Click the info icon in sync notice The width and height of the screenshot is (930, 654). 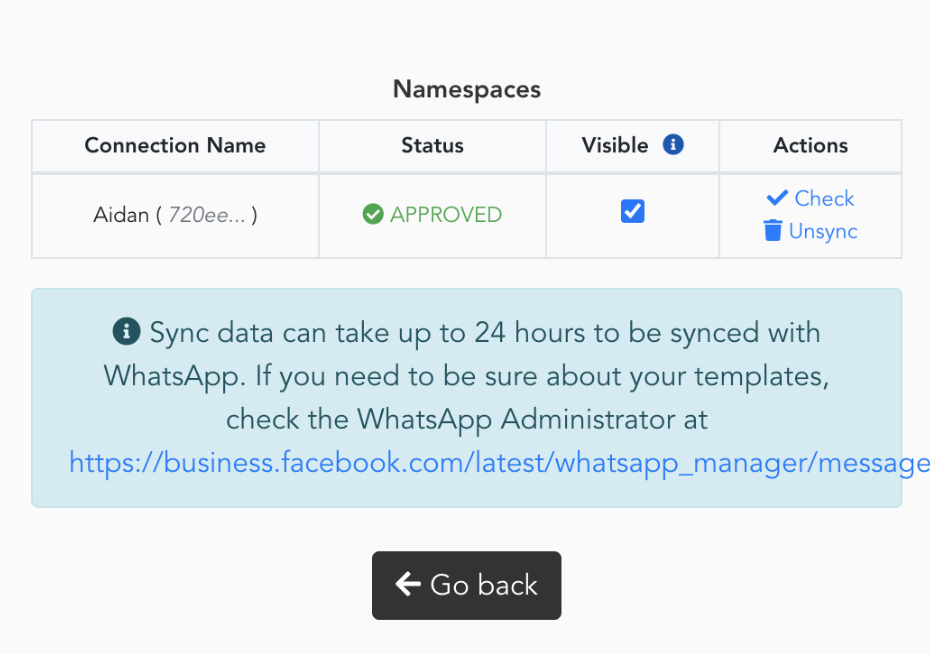[x=126, y=331]
